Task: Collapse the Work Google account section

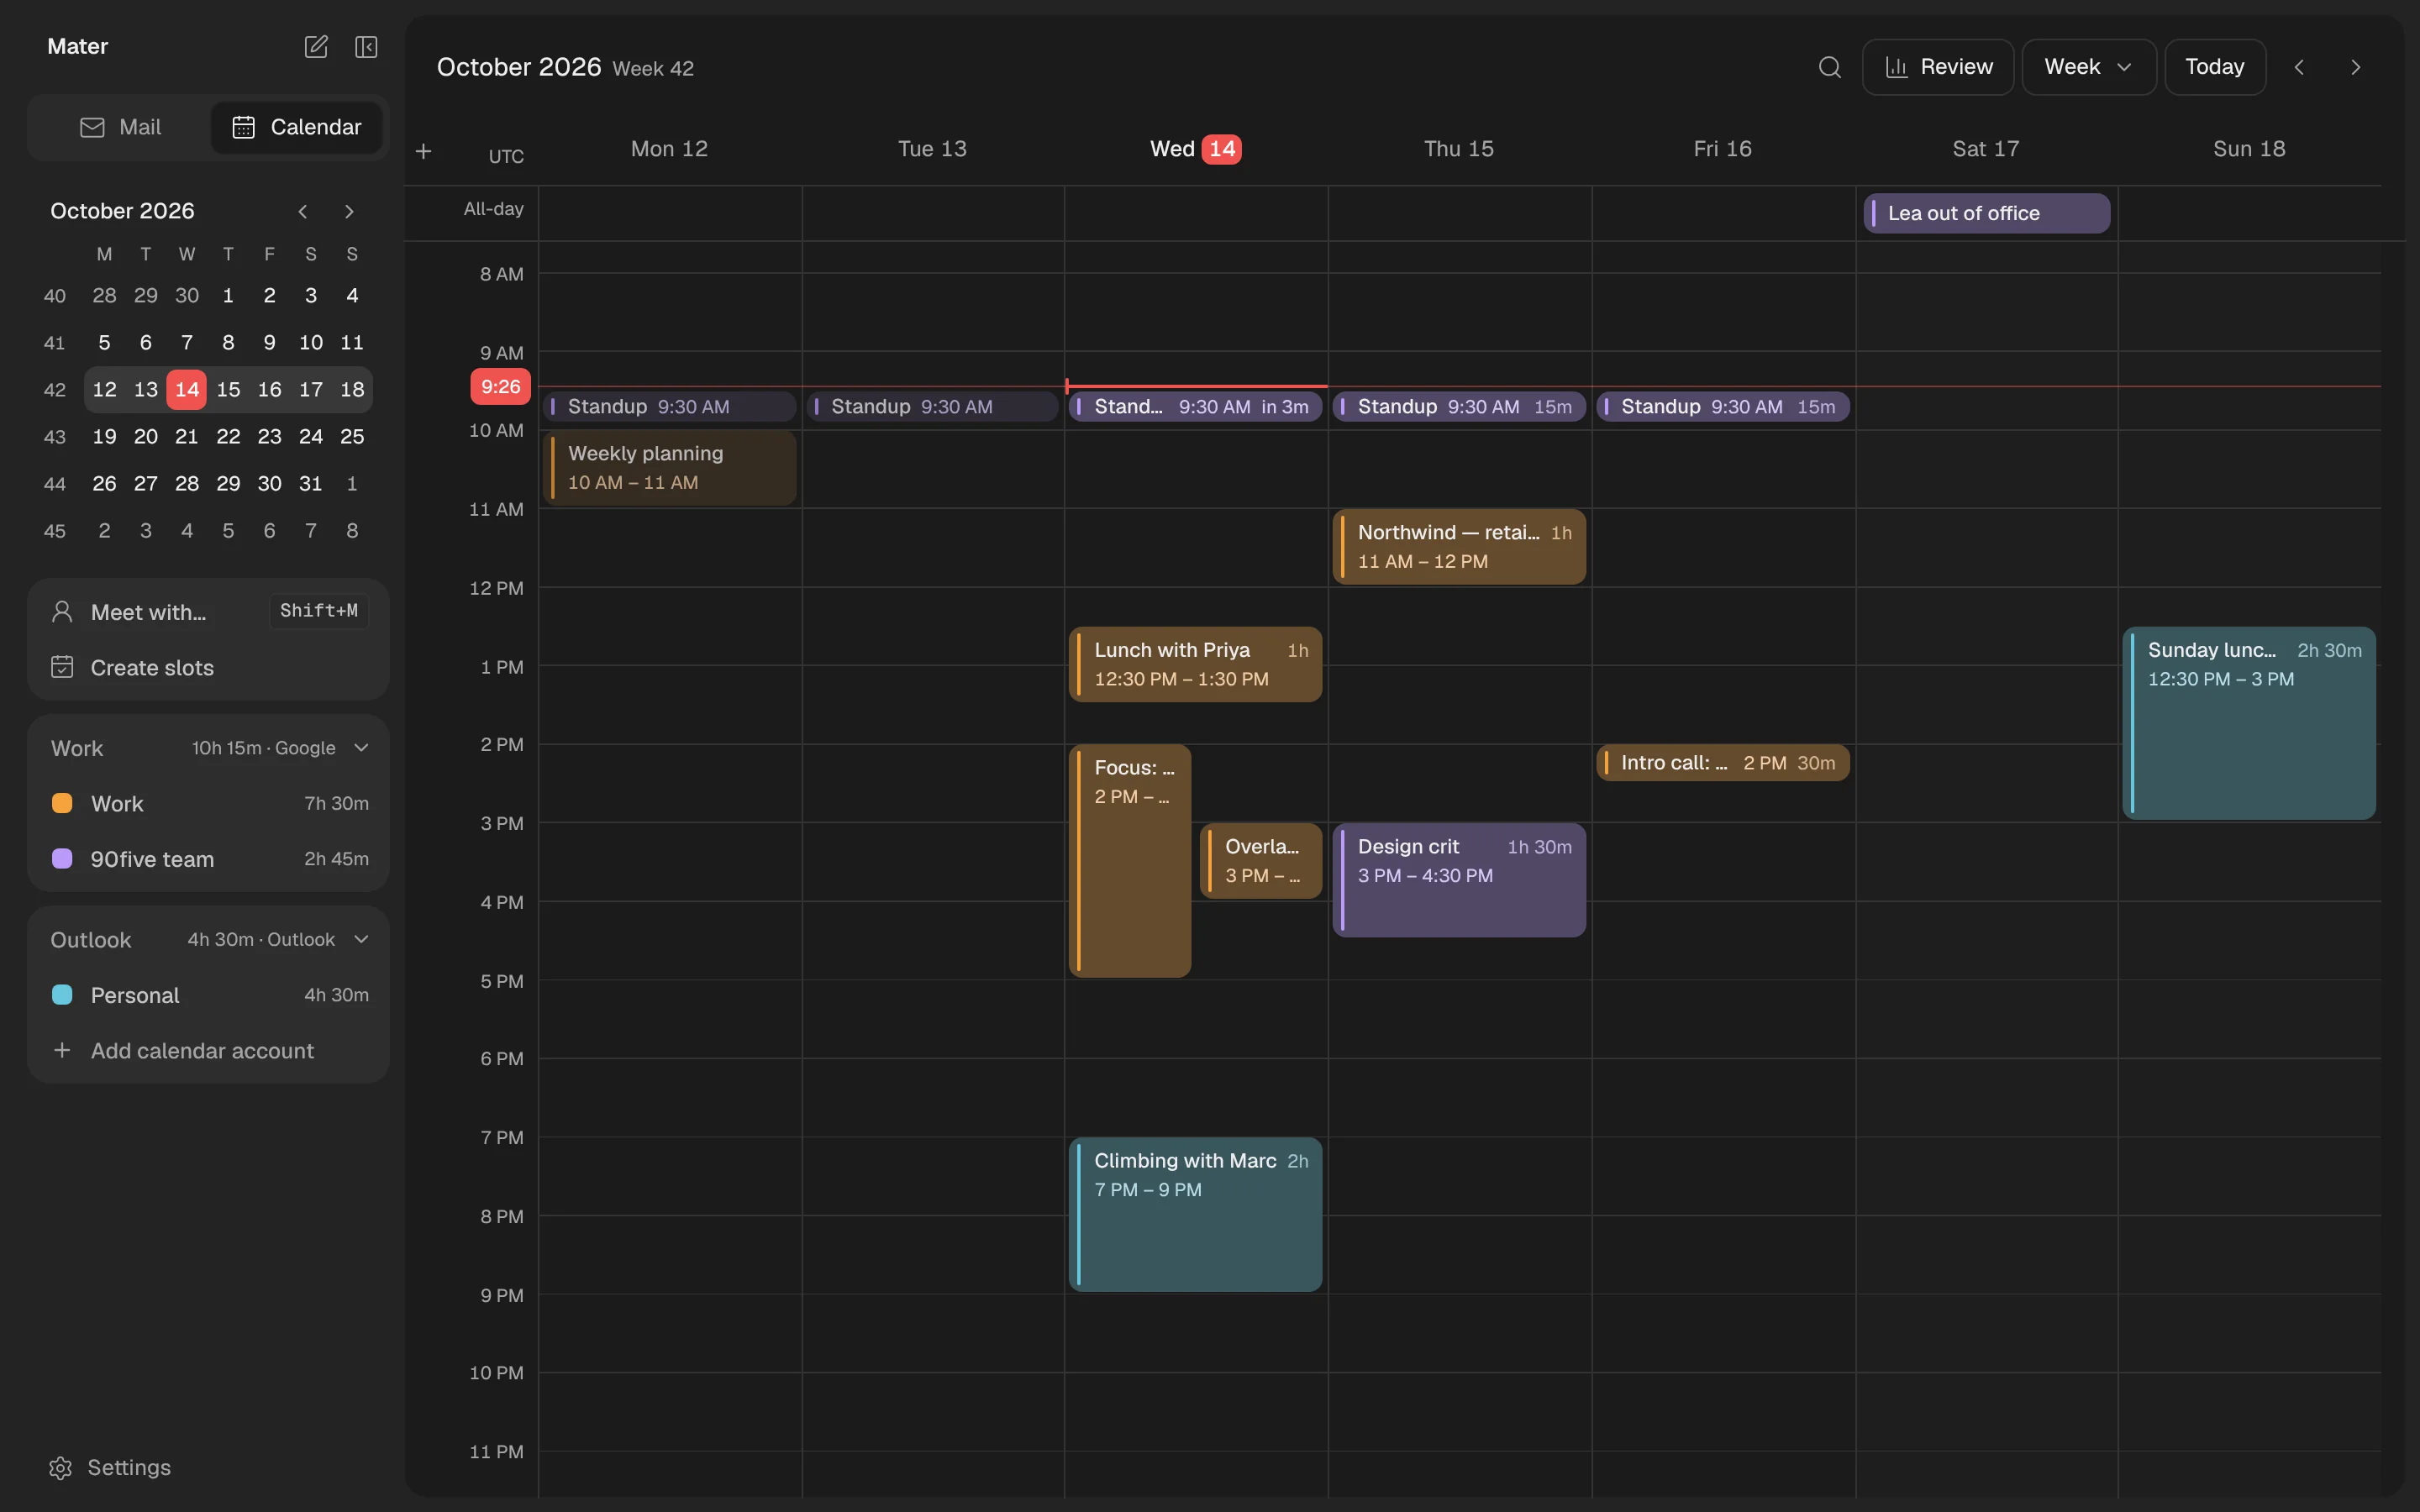Action: tap(362, 748)
